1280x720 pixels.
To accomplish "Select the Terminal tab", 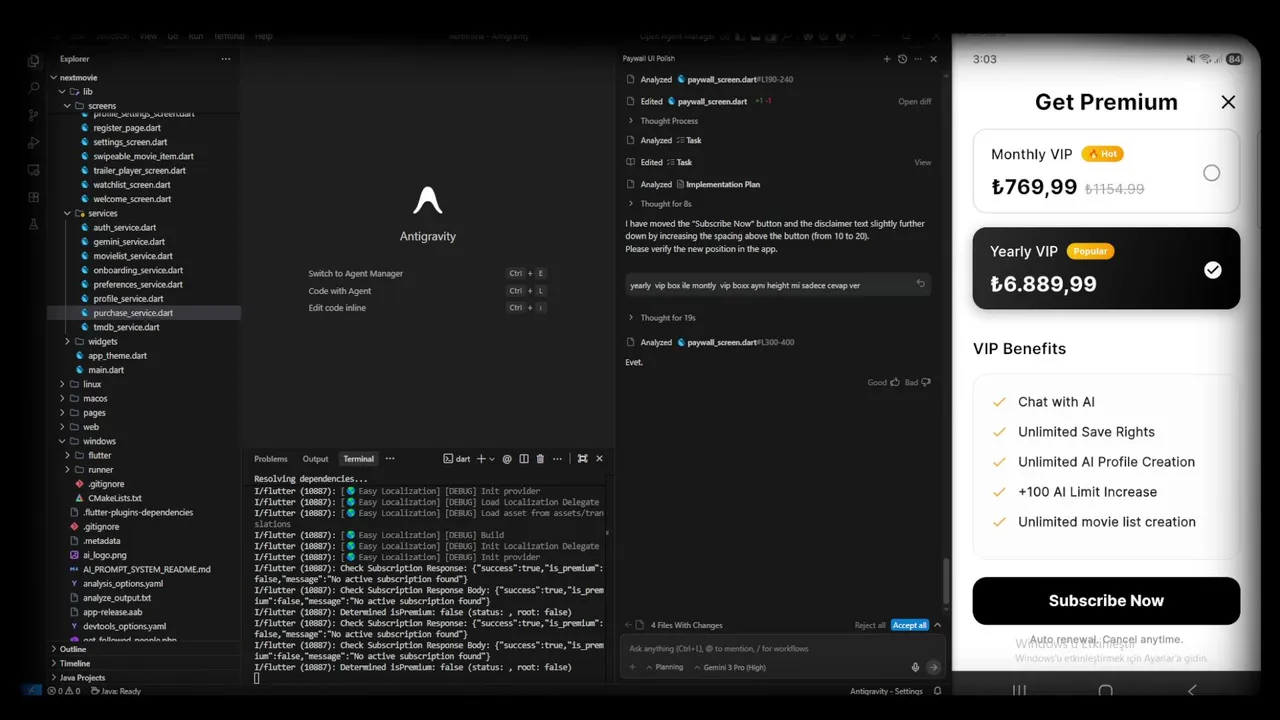I will point(358,459).
